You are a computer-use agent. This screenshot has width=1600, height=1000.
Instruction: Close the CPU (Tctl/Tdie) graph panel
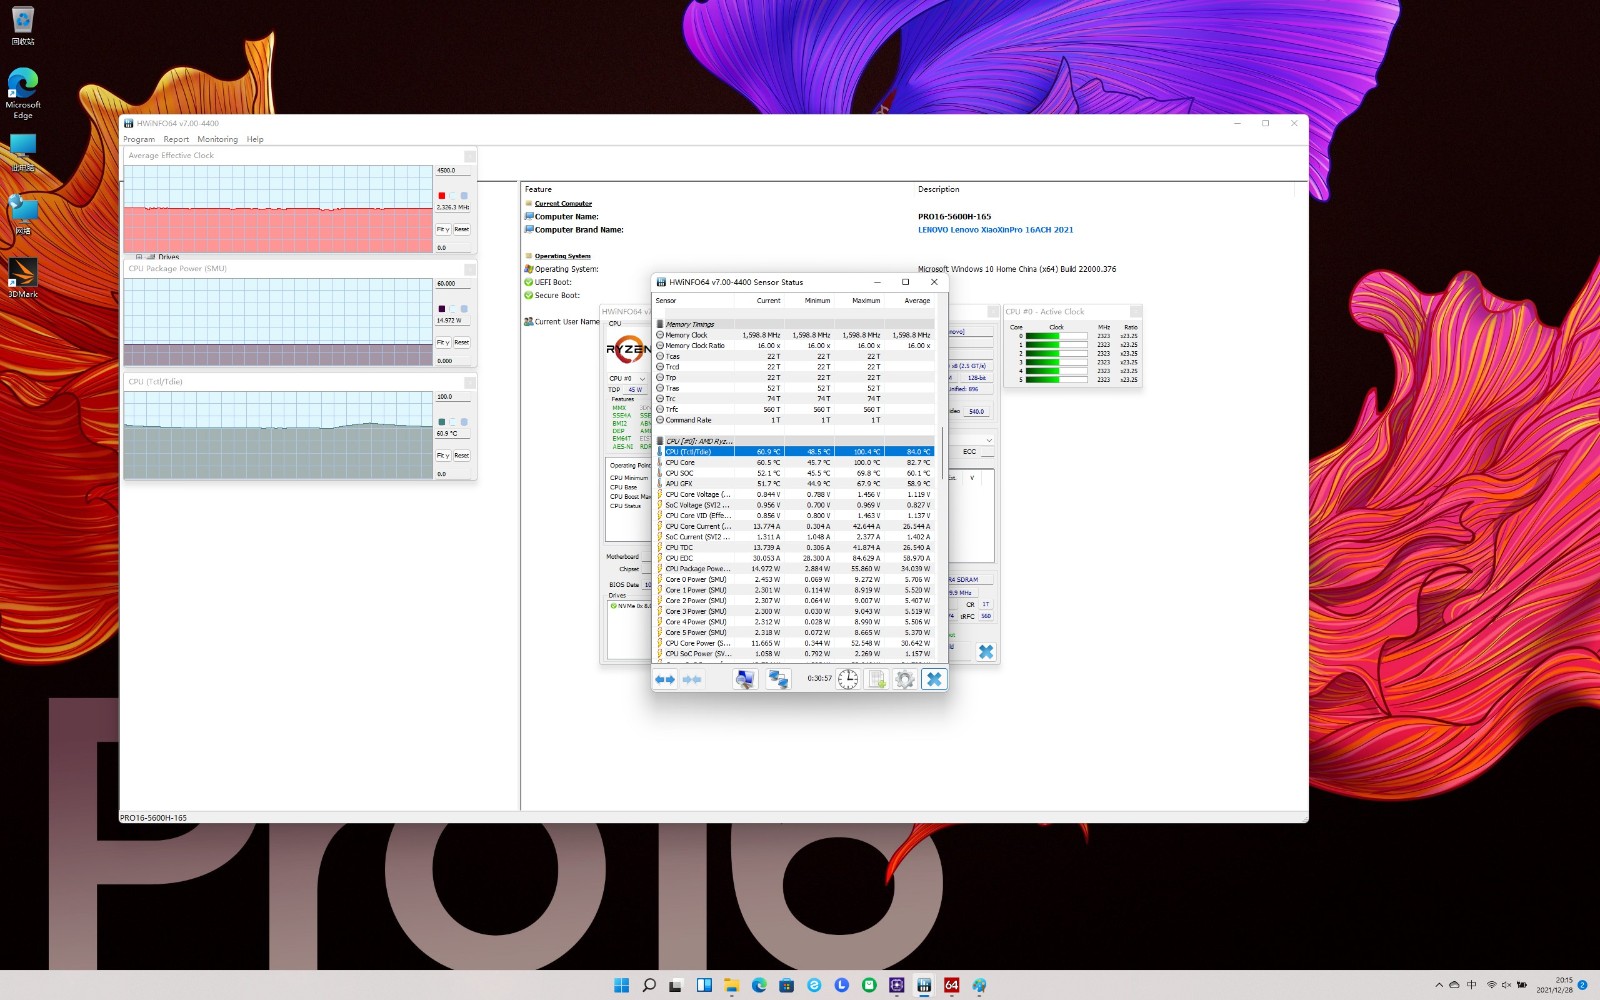tap(469, 382)
